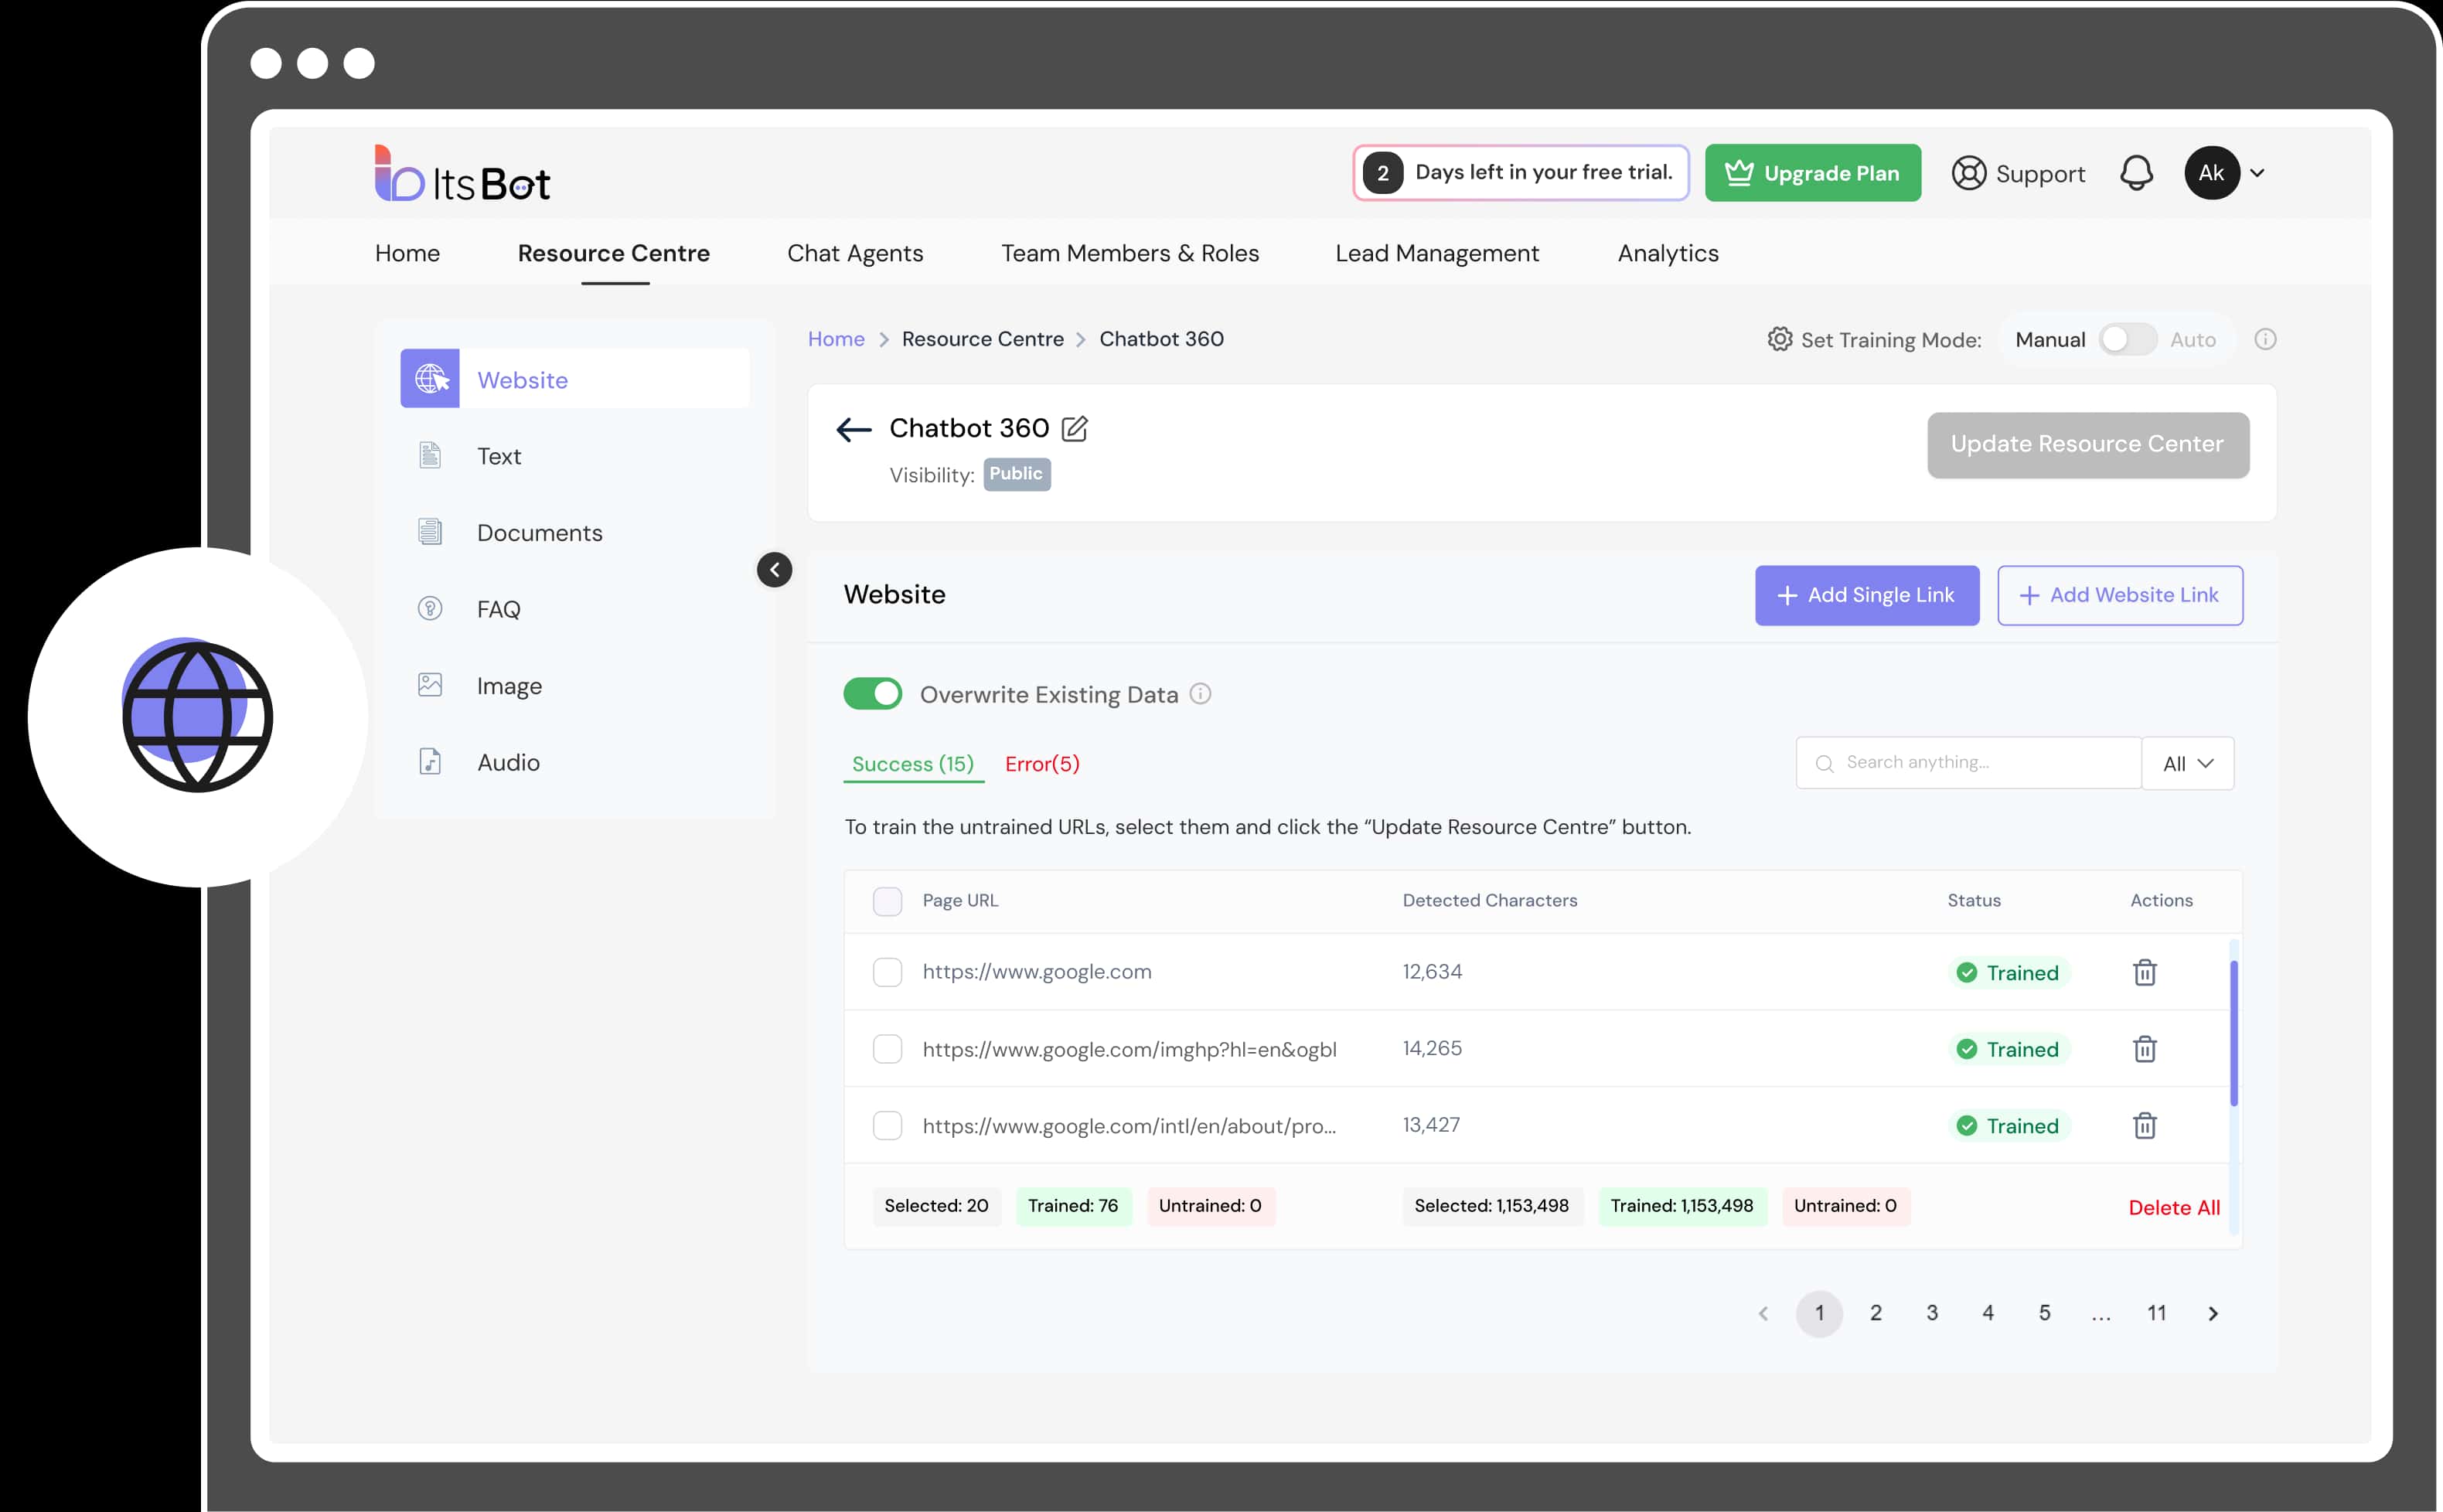Click the Overwrite Existing Data info icon
Screen dimensions: 2443x1512
(1200, 694)
